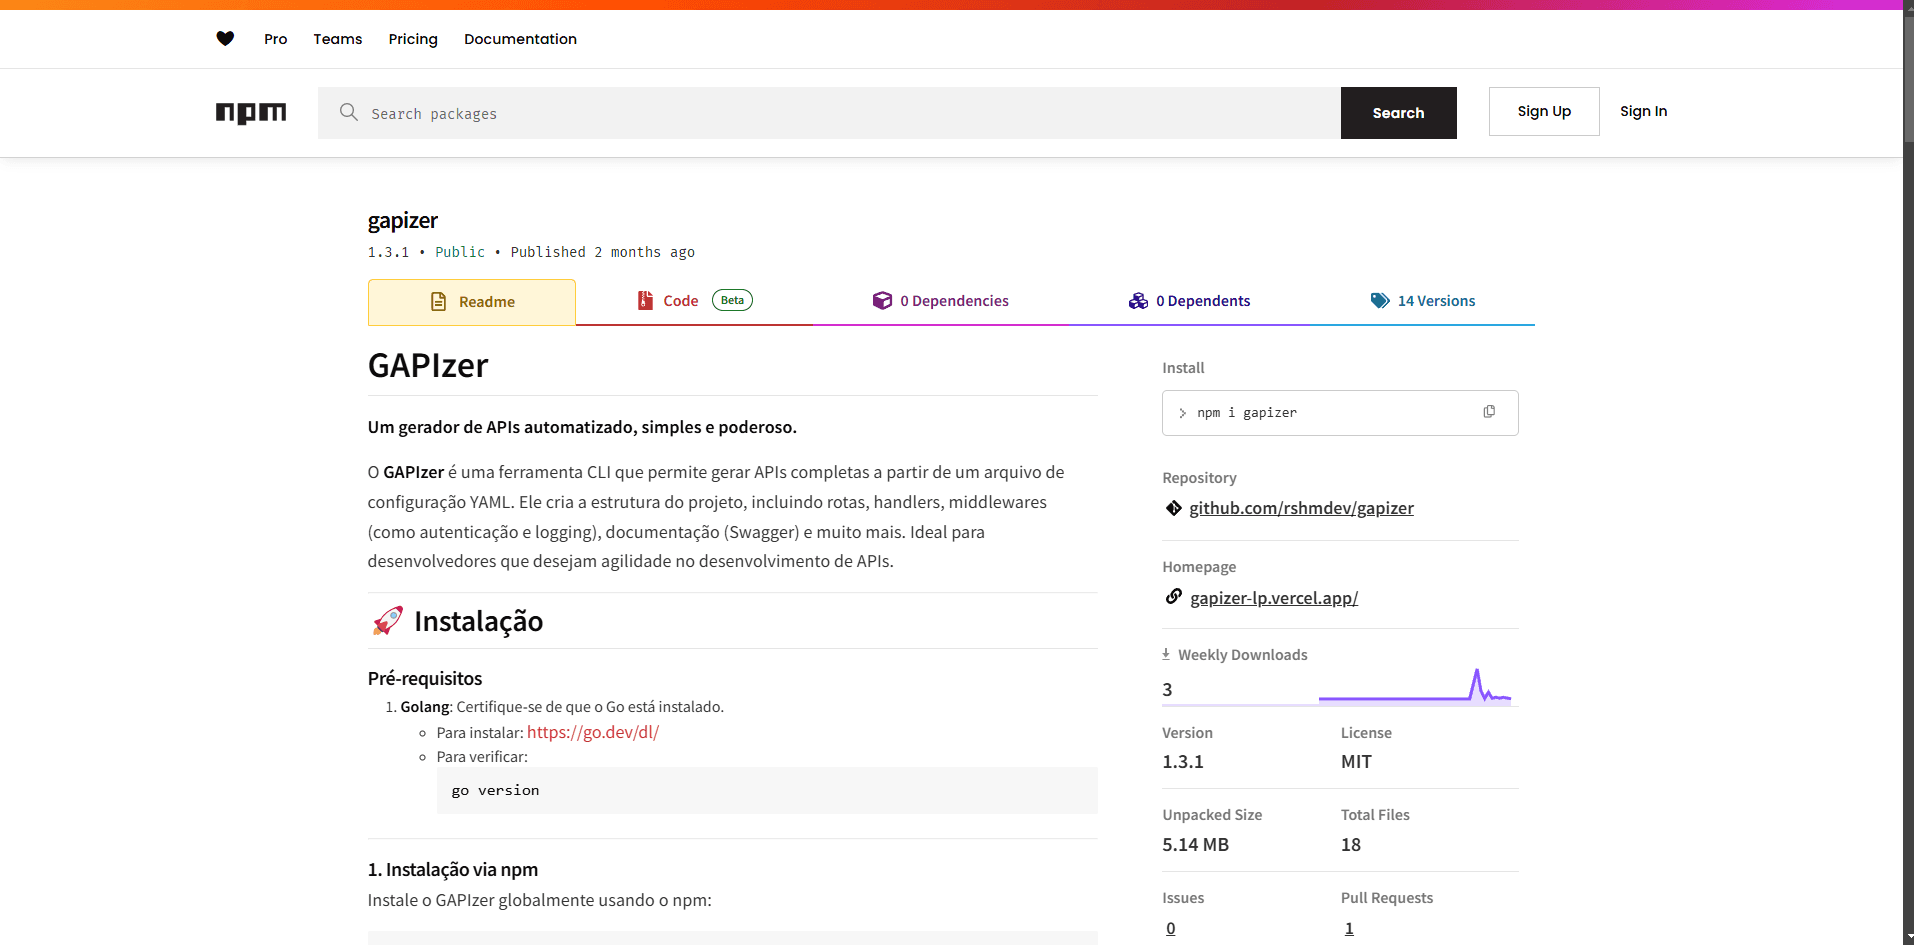This screenshot has width=1914, height=945.
Task: Click the Dependents boxes icon
Action: tap(1138, 300)
